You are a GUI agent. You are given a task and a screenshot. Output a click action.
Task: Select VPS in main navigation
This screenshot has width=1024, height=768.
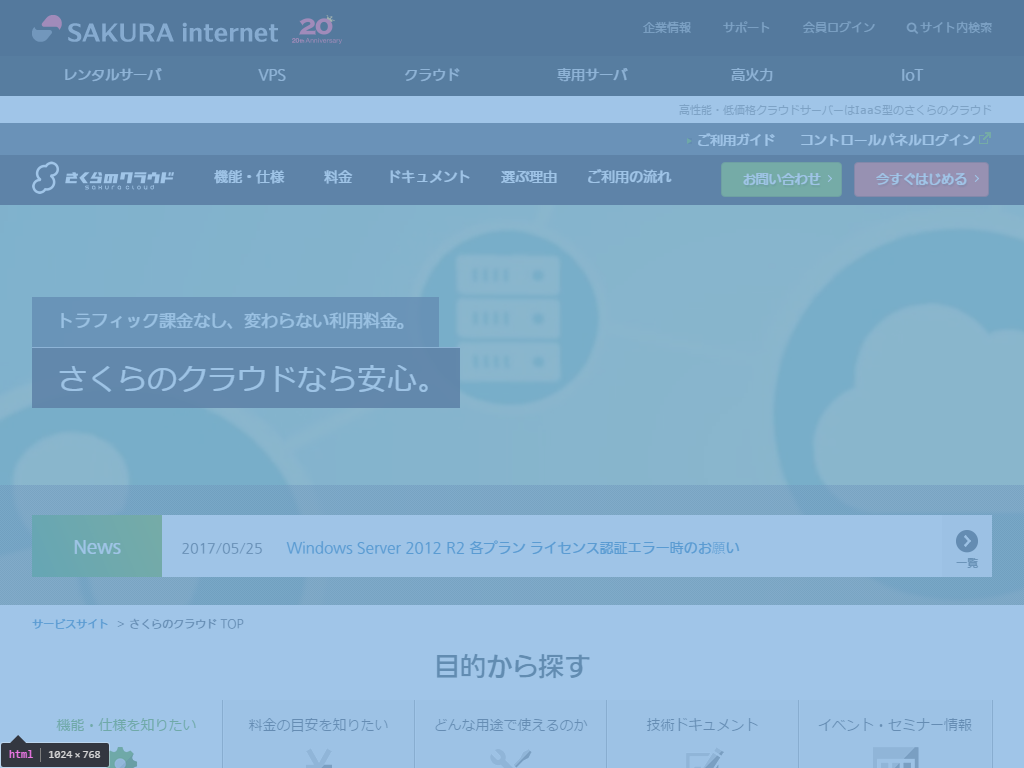point(272,75)
